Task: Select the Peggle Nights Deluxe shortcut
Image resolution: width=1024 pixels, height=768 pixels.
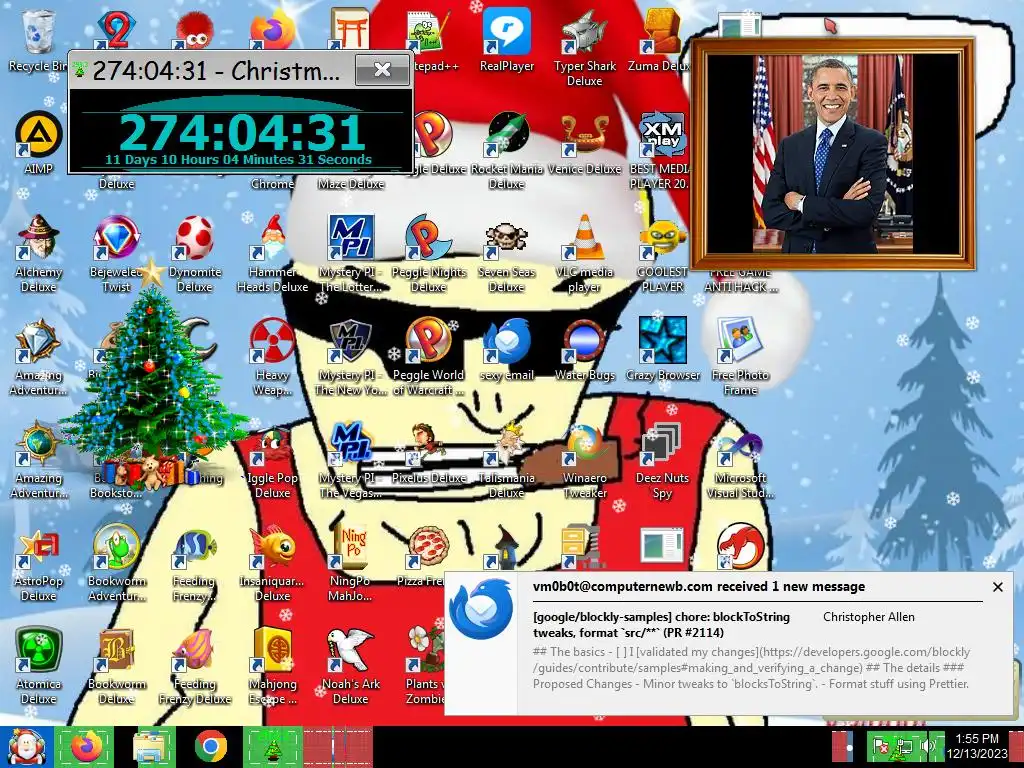Action: tap(428, 253)
